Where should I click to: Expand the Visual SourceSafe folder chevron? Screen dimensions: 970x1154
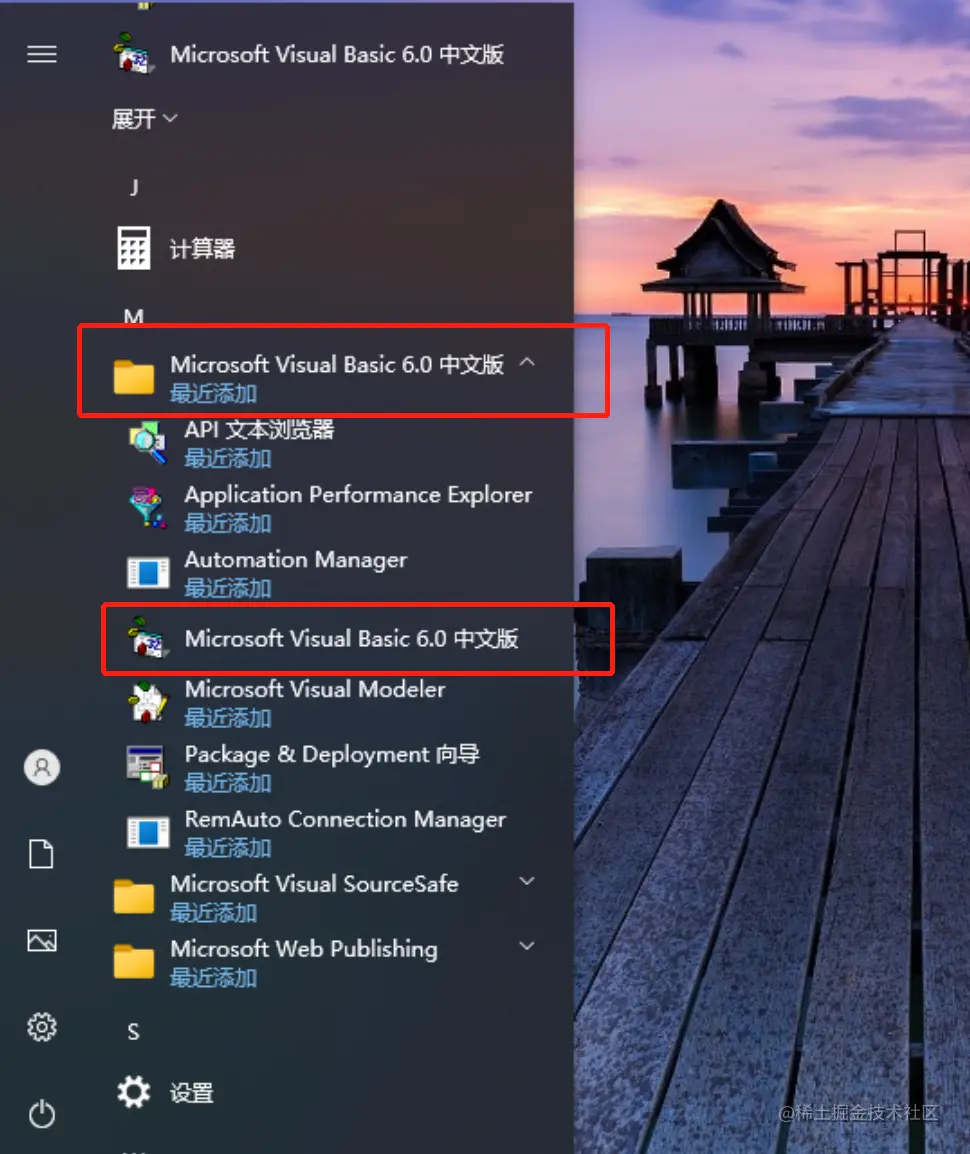pyautogui.click(x=527, y=881)
